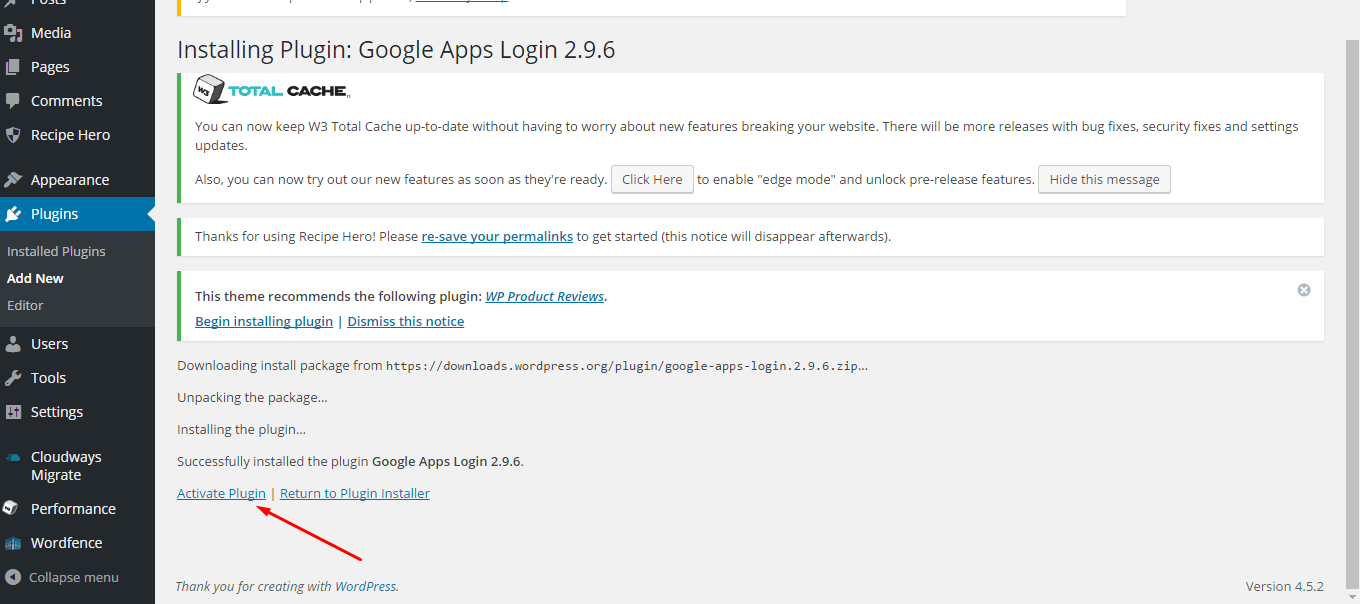1360x604 pixels.
Task: Click the Comments bubble icon
Action: [13, 101]
